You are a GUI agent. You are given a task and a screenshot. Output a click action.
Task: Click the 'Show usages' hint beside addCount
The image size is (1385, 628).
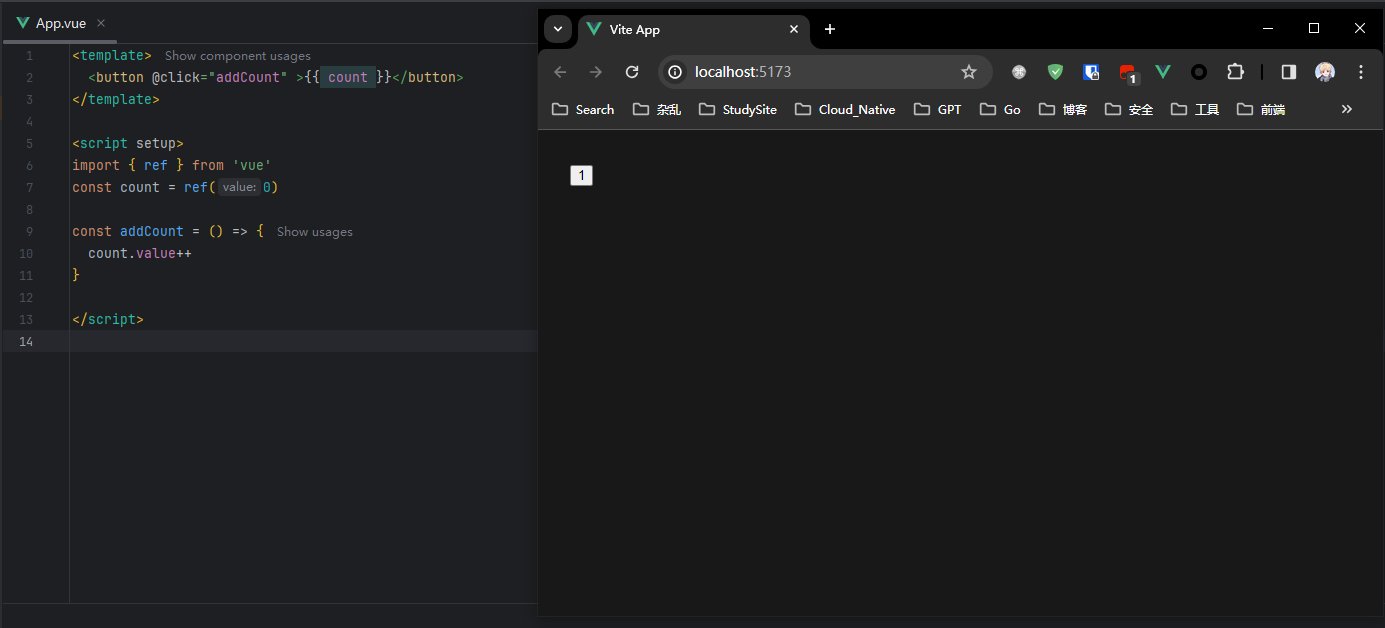point(315,231)
